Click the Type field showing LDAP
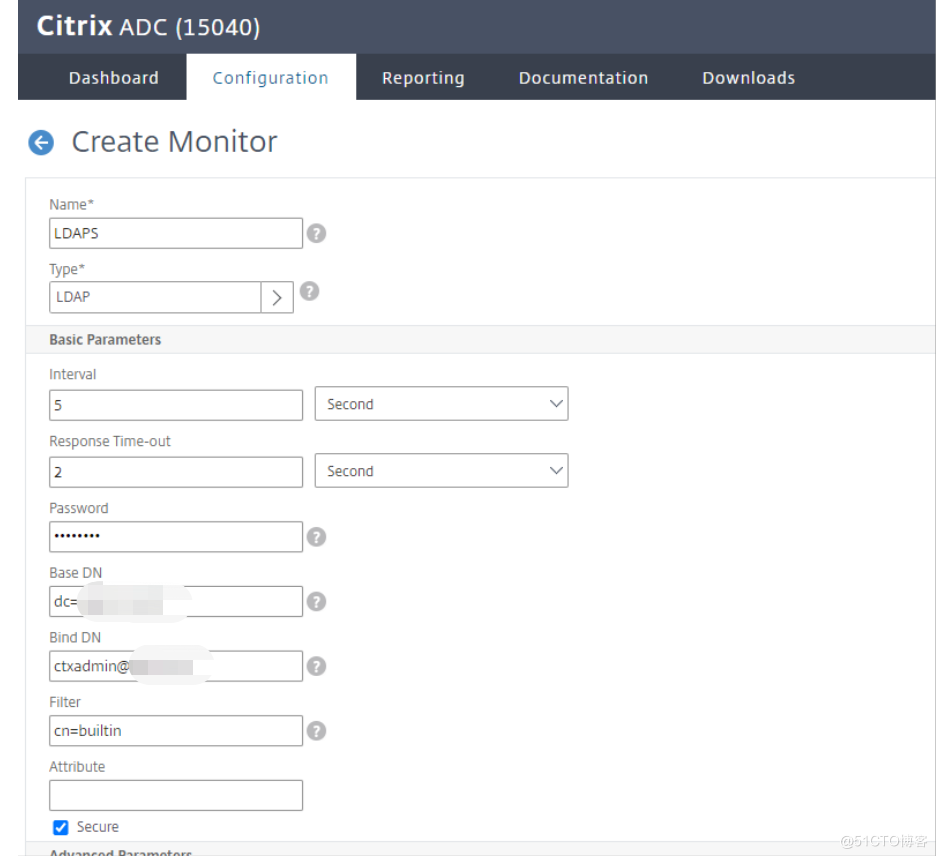Image resolution: width=937 pixels, height=858 pixels. click(x=155, y=298)
